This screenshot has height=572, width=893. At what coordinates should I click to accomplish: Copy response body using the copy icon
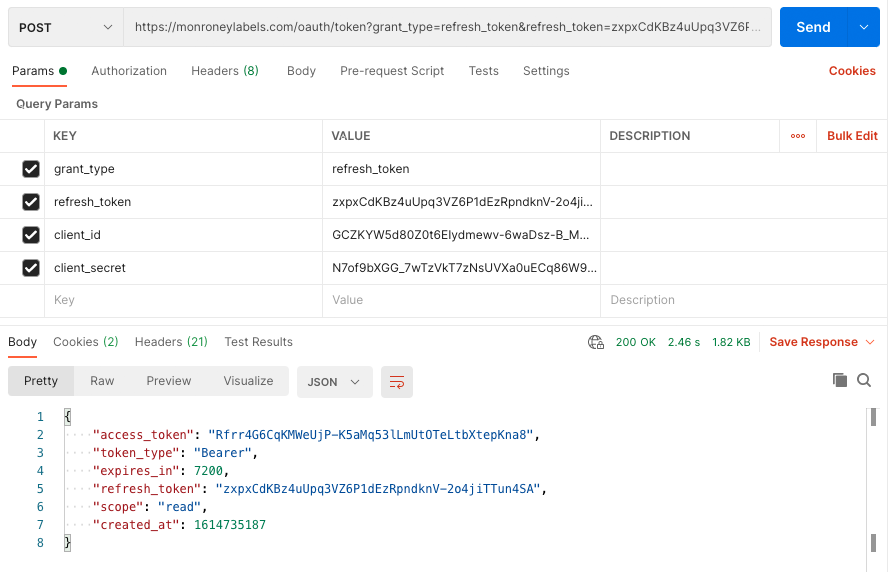click(840, 380)
